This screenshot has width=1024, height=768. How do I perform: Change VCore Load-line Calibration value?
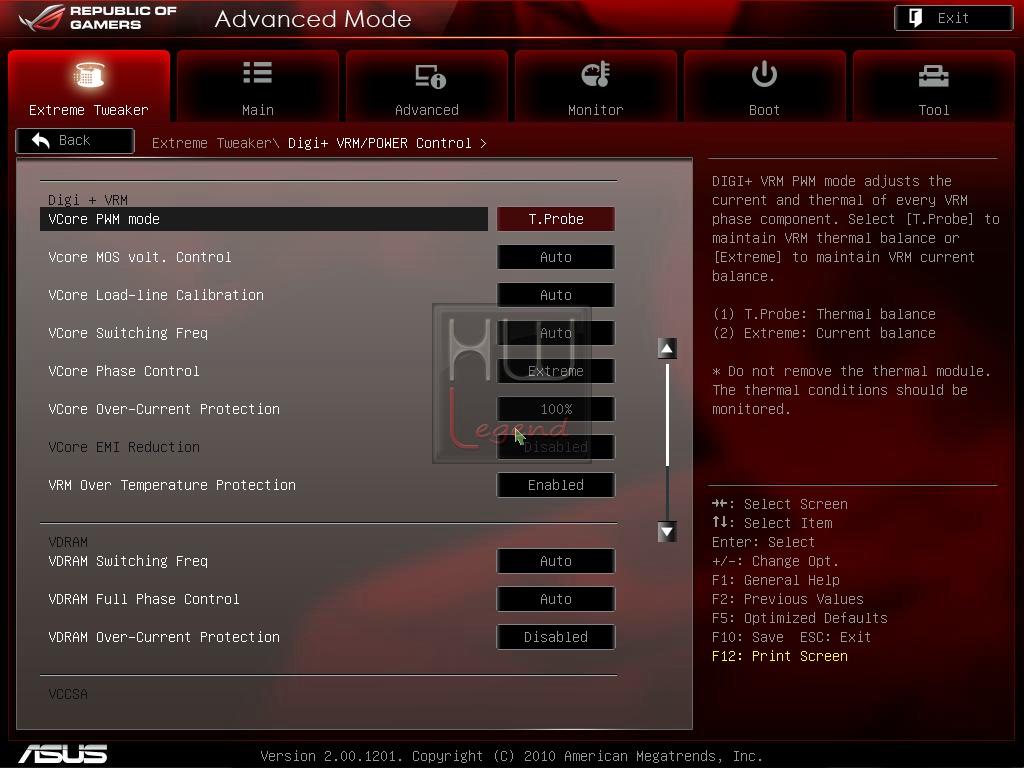pyautogui.click(x=556, y=295)
